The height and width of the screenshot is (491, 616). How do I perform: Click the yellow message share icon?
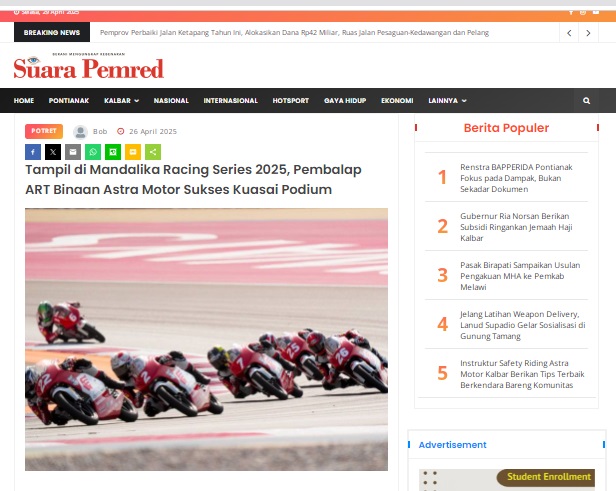[133, 152]
